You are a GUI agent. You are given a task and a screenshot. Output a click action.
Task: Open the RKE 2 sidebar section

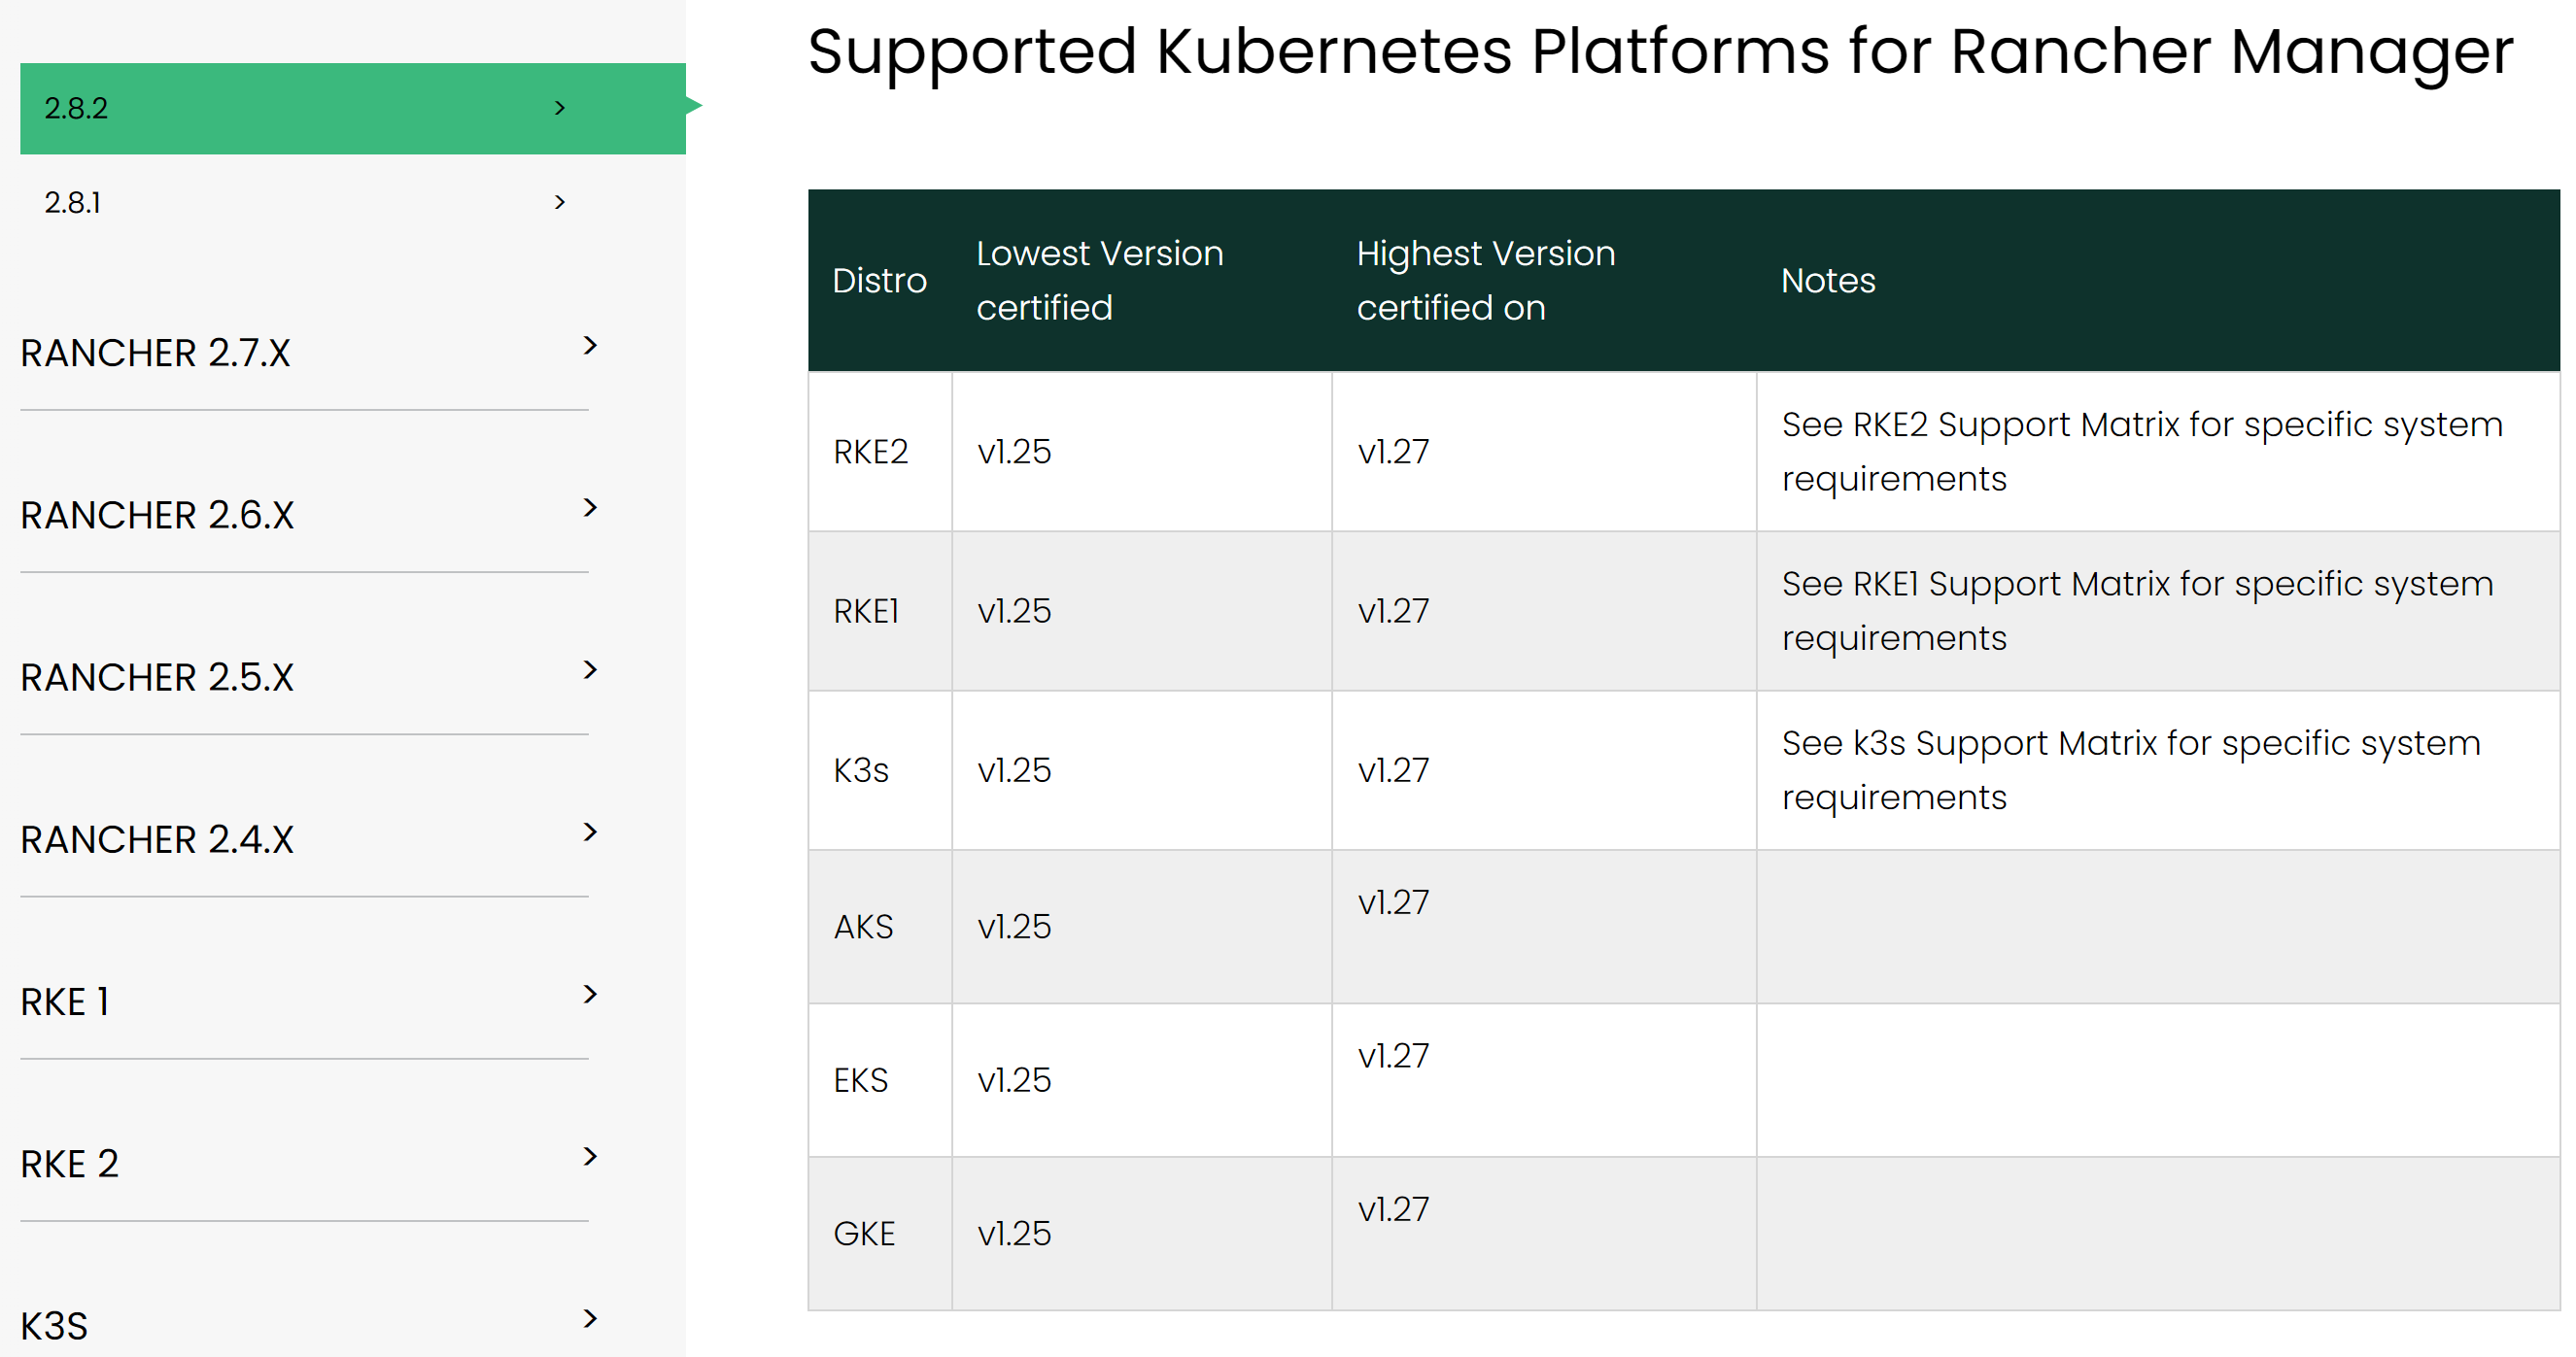[70, 1164]
